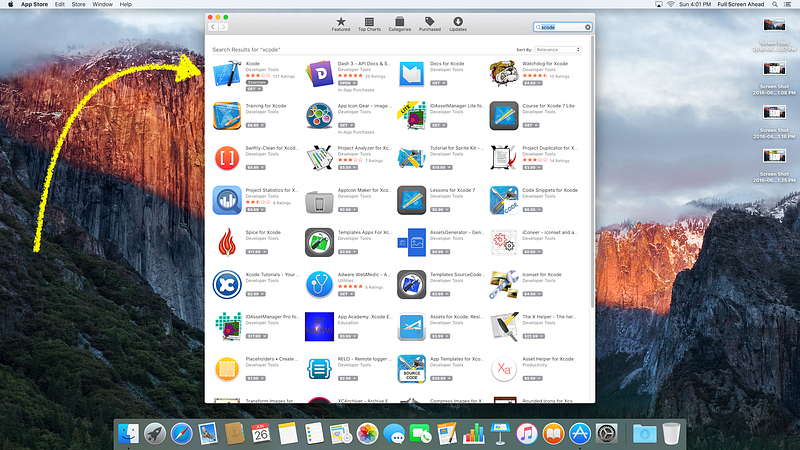
Task: Open the Spice for Xcode flame icon
Action: tap(227, 242)
